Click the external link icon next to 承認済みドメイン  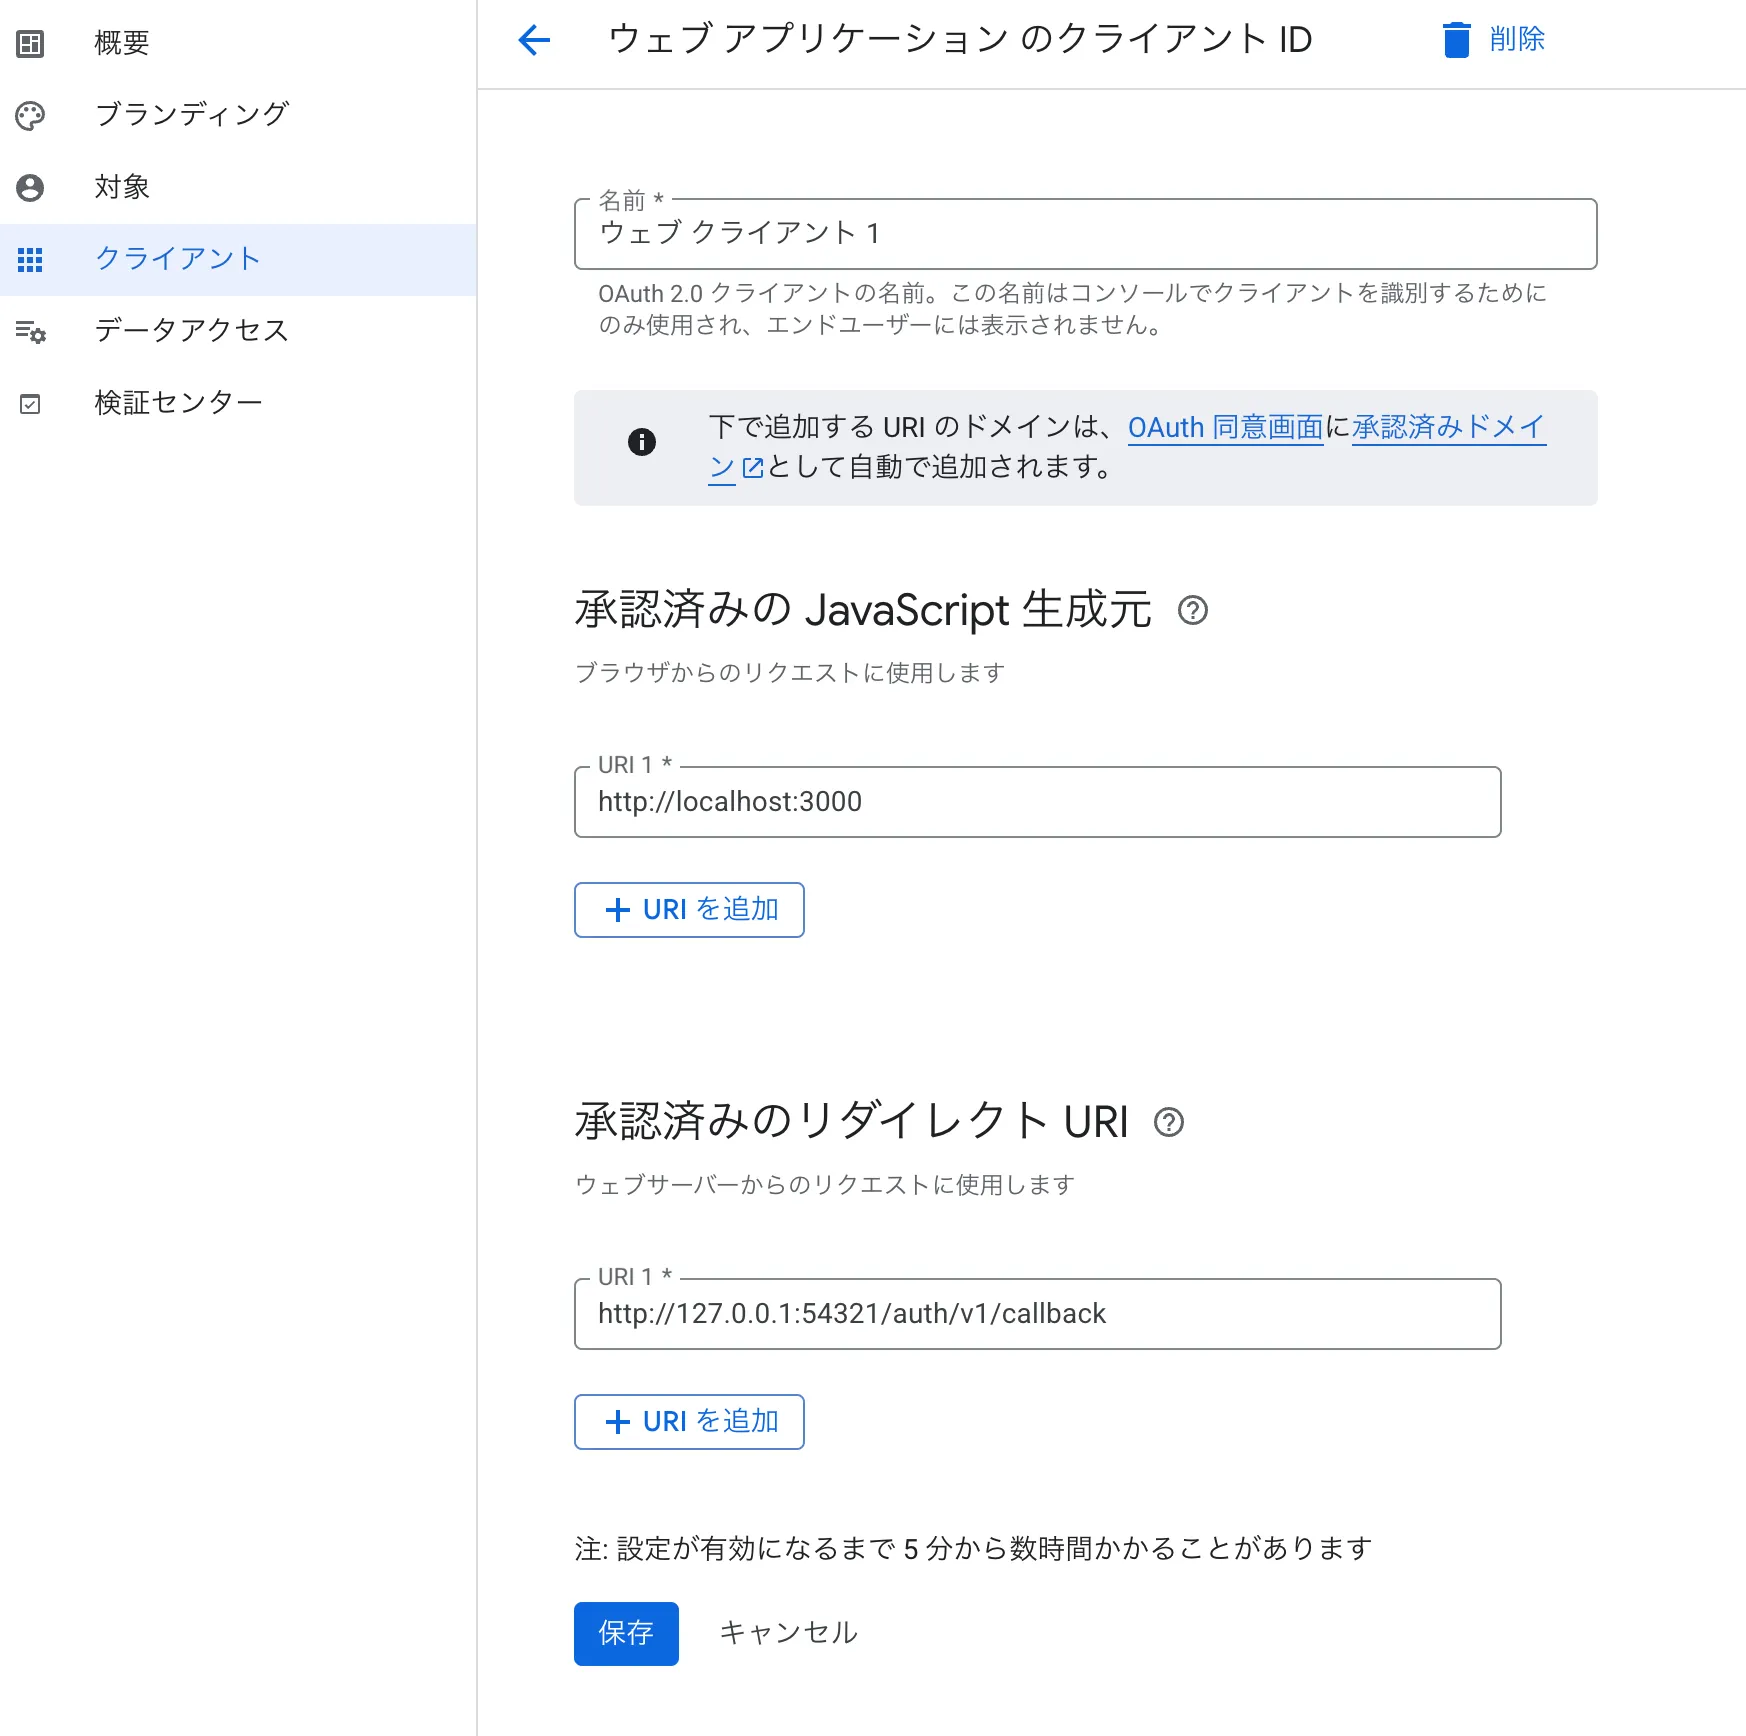click(x=752, y=468)
